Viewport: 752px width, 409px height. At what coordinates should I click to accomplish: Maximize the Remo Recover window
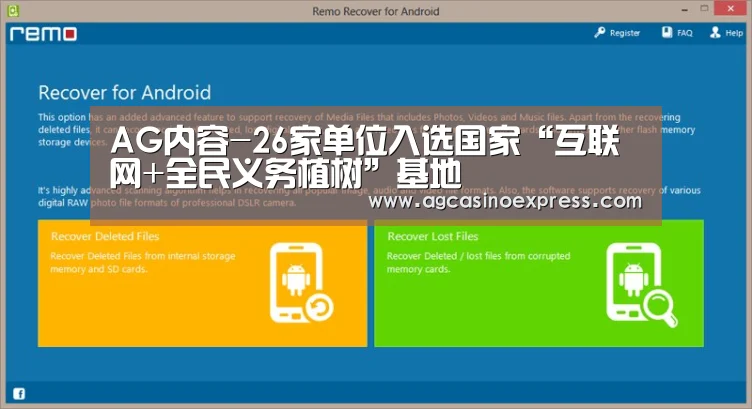(x=704, y=8)
